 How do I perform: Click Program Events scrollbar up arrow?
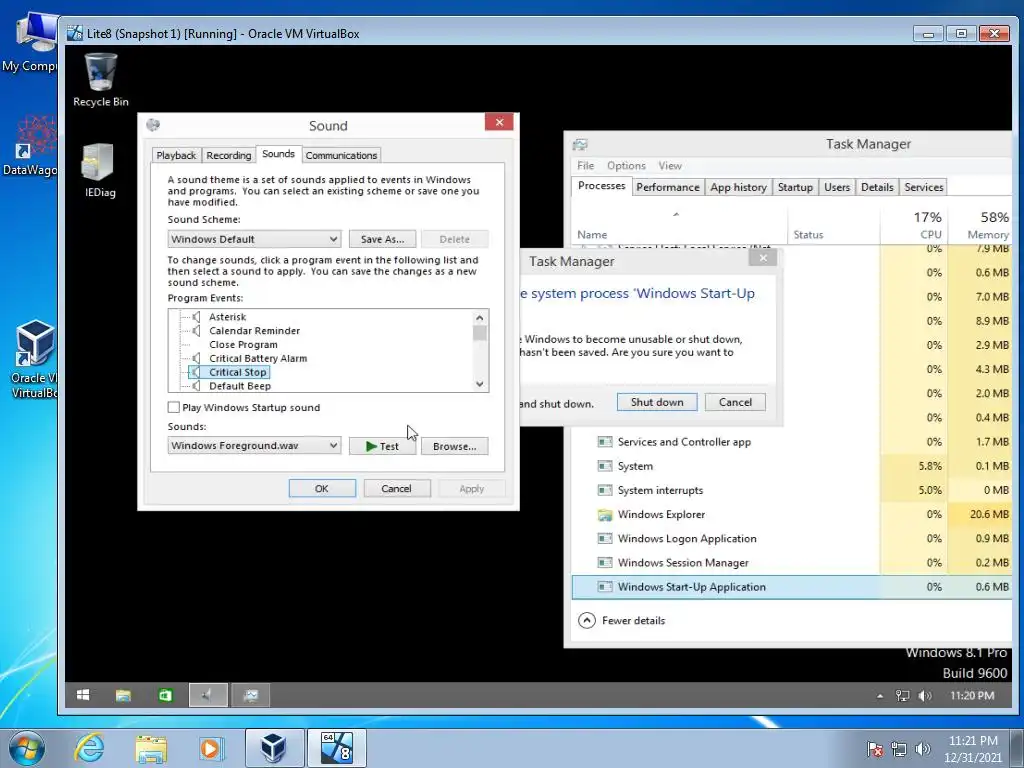click(x=480, y=317)
